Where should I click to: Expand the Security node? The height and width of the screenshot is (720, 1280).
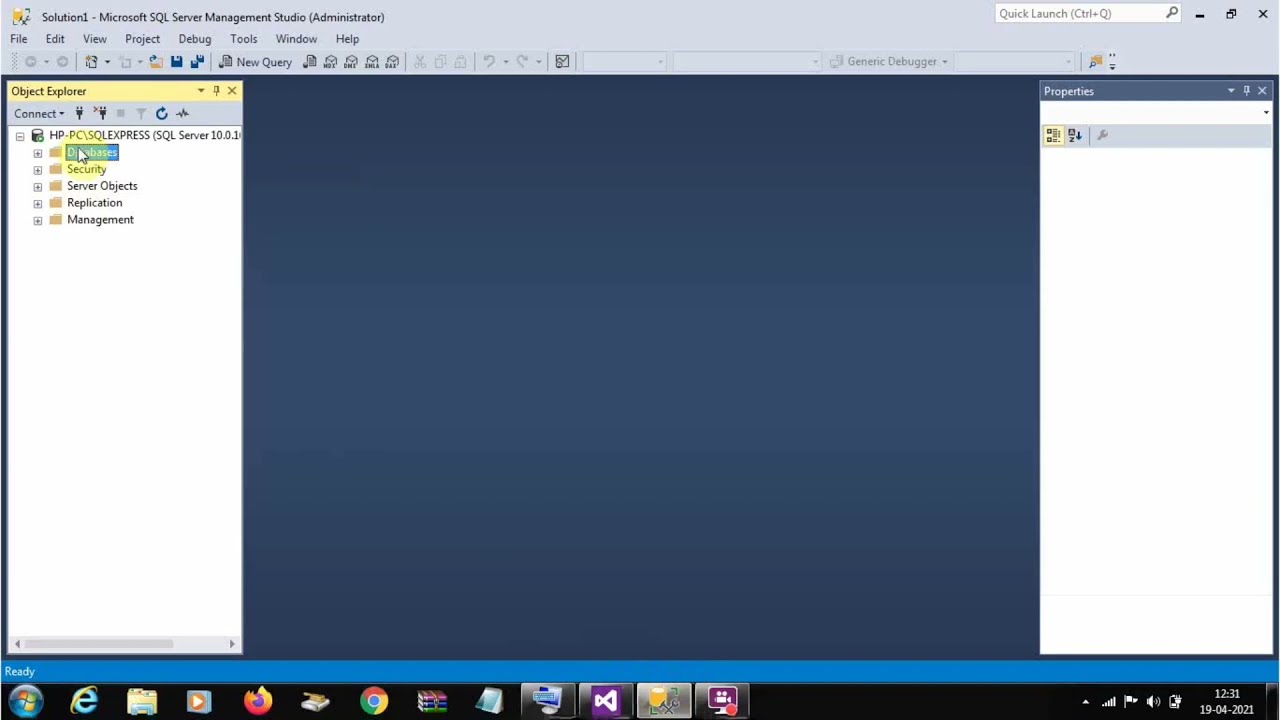(38, 170)
